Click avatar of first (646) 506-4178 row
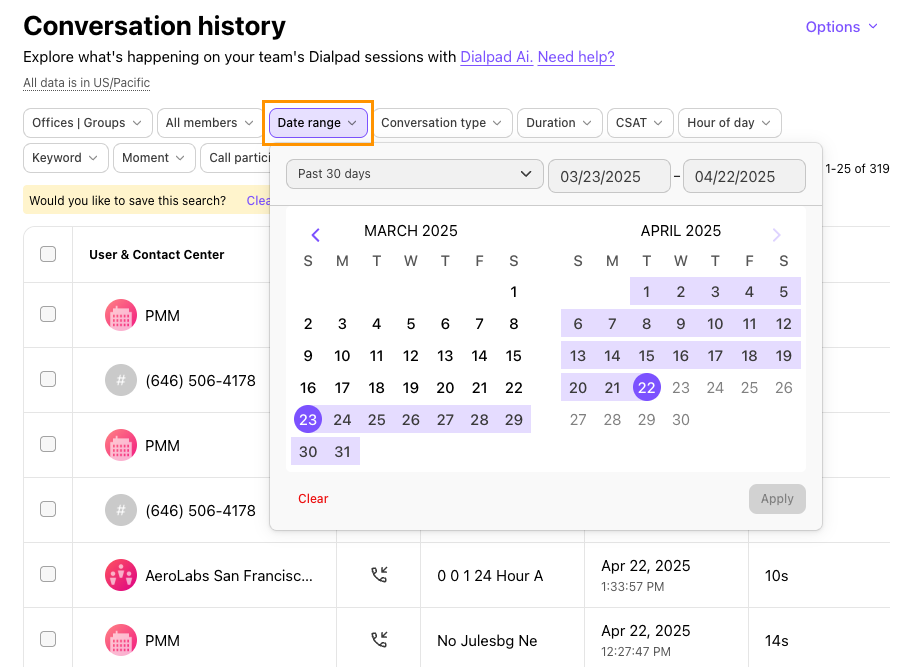The width and height of the screenshot is (908, 667). 121,380
